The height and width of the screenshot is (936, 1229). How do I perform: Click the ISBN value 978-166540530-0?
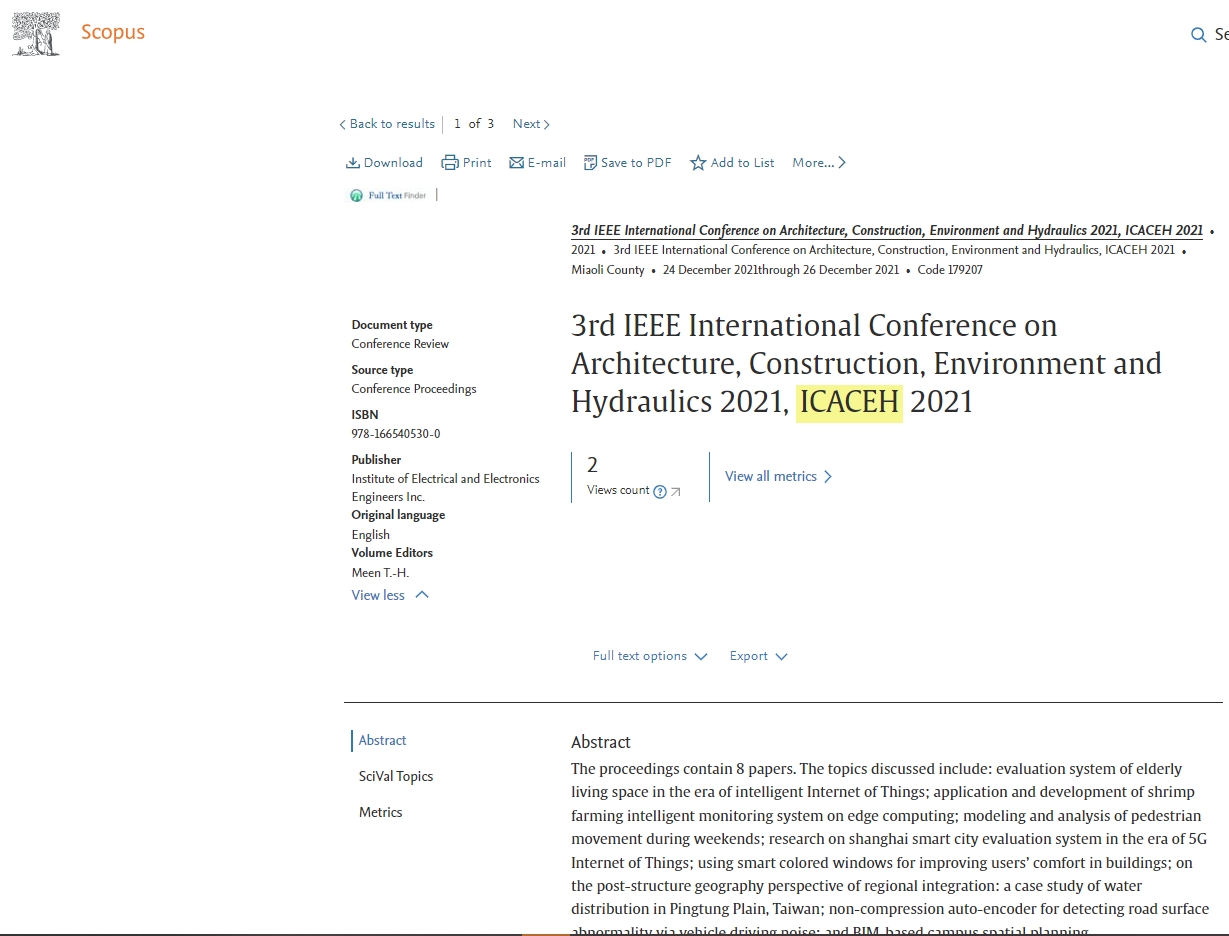click(x=396, y=434)
